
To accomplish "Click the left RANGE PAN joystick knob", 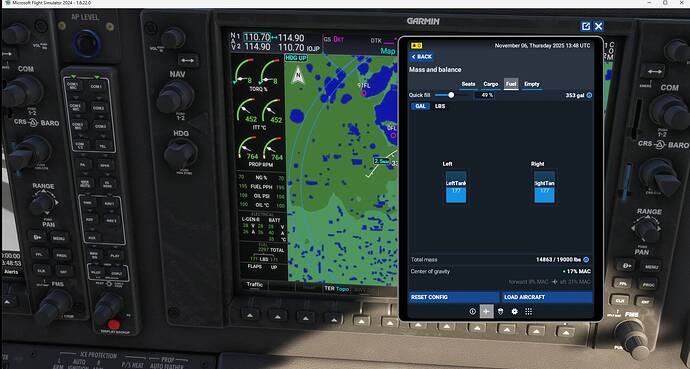I will click(x=43, y=203).
